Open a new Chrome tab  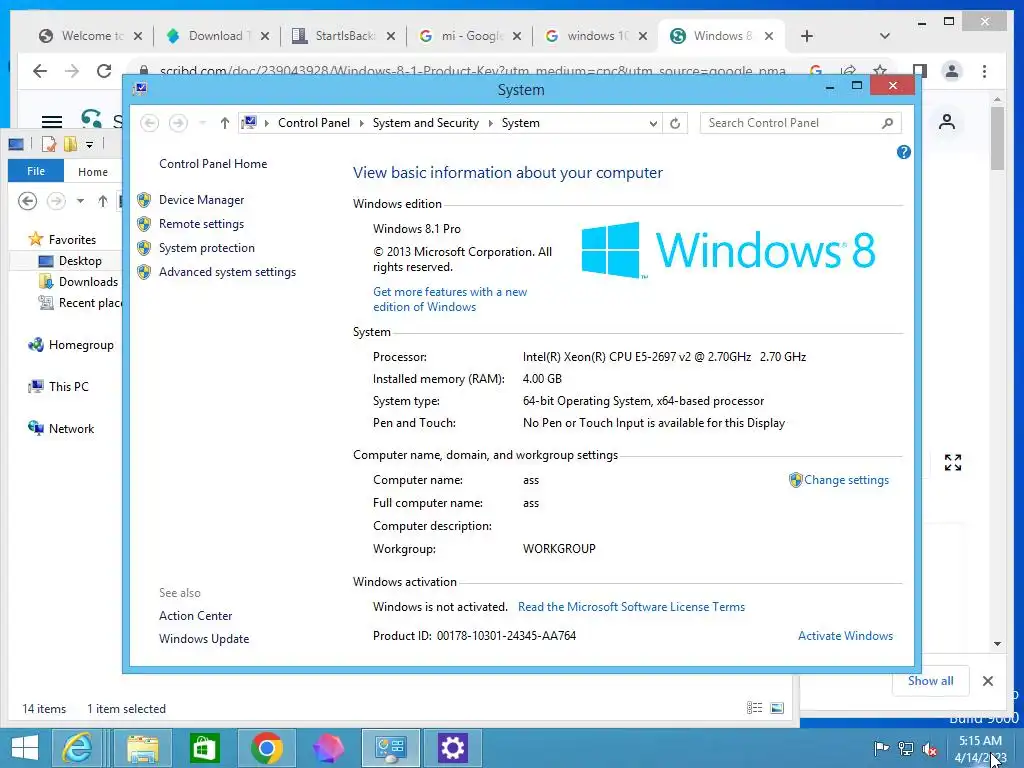807,36
